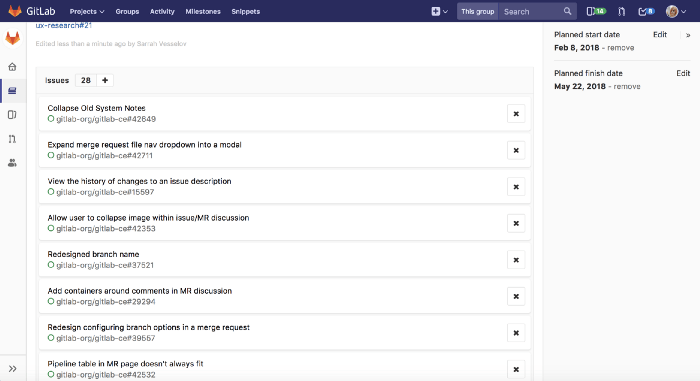Click open status icon of gitlab-ce#39667

tap(51, 338)
